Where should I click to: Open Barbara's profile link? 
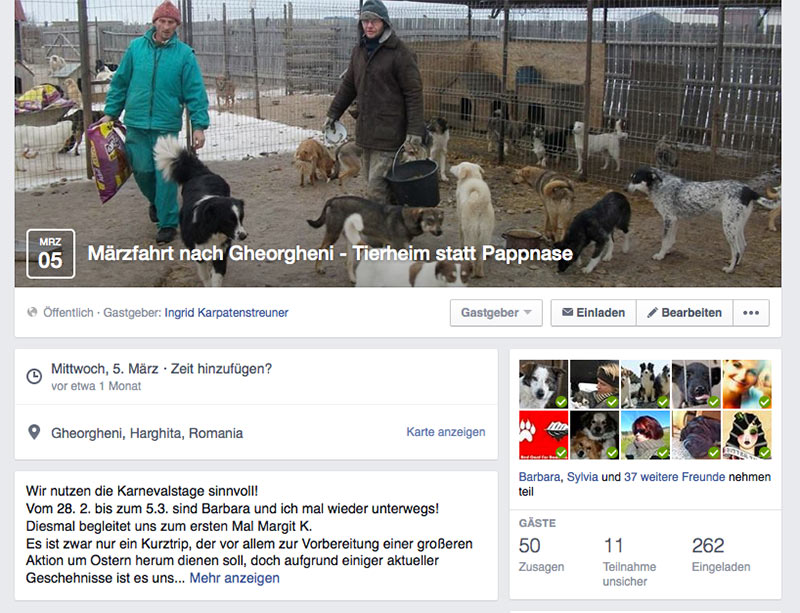[539, 477]
